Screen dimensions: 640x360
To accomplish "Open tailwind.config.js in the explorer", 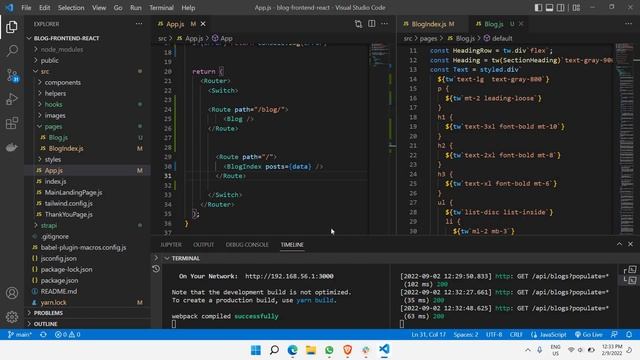I will click(87, 203).
